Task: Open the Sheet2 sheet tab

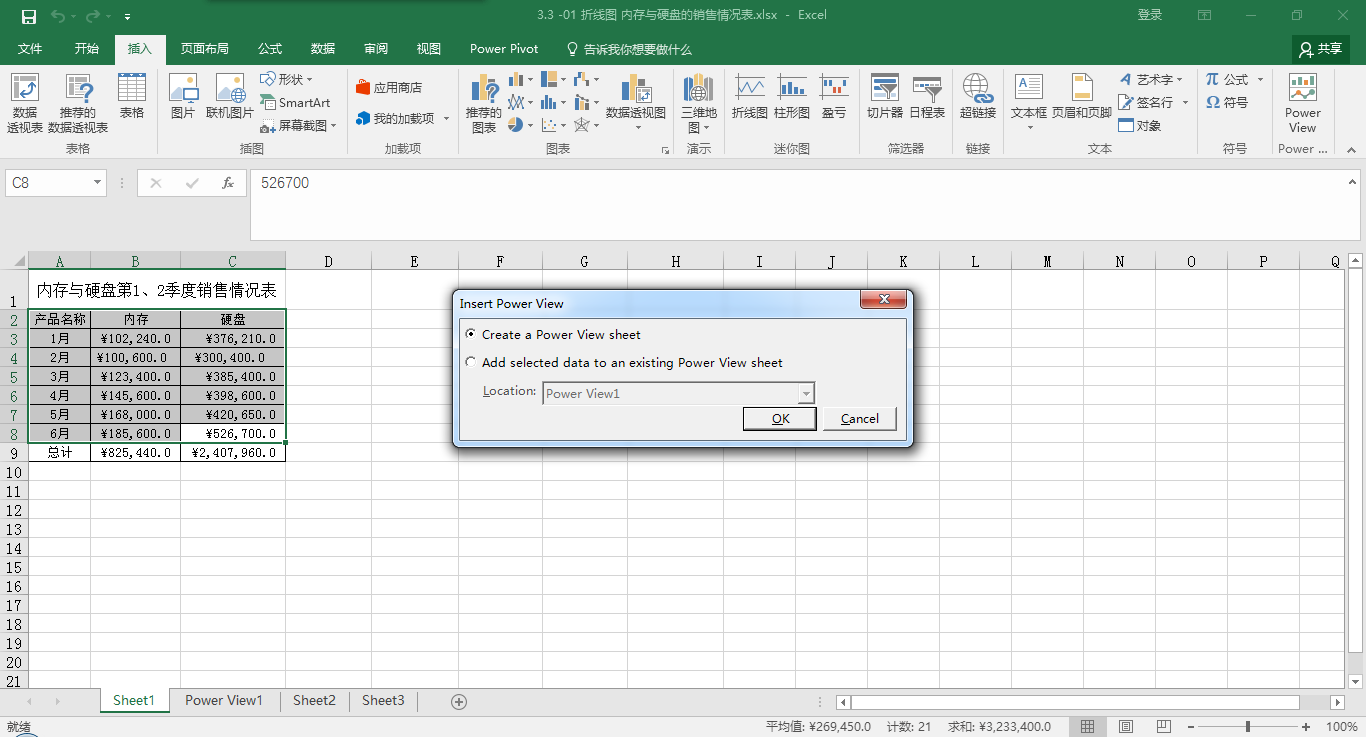Action: [314, 701]
